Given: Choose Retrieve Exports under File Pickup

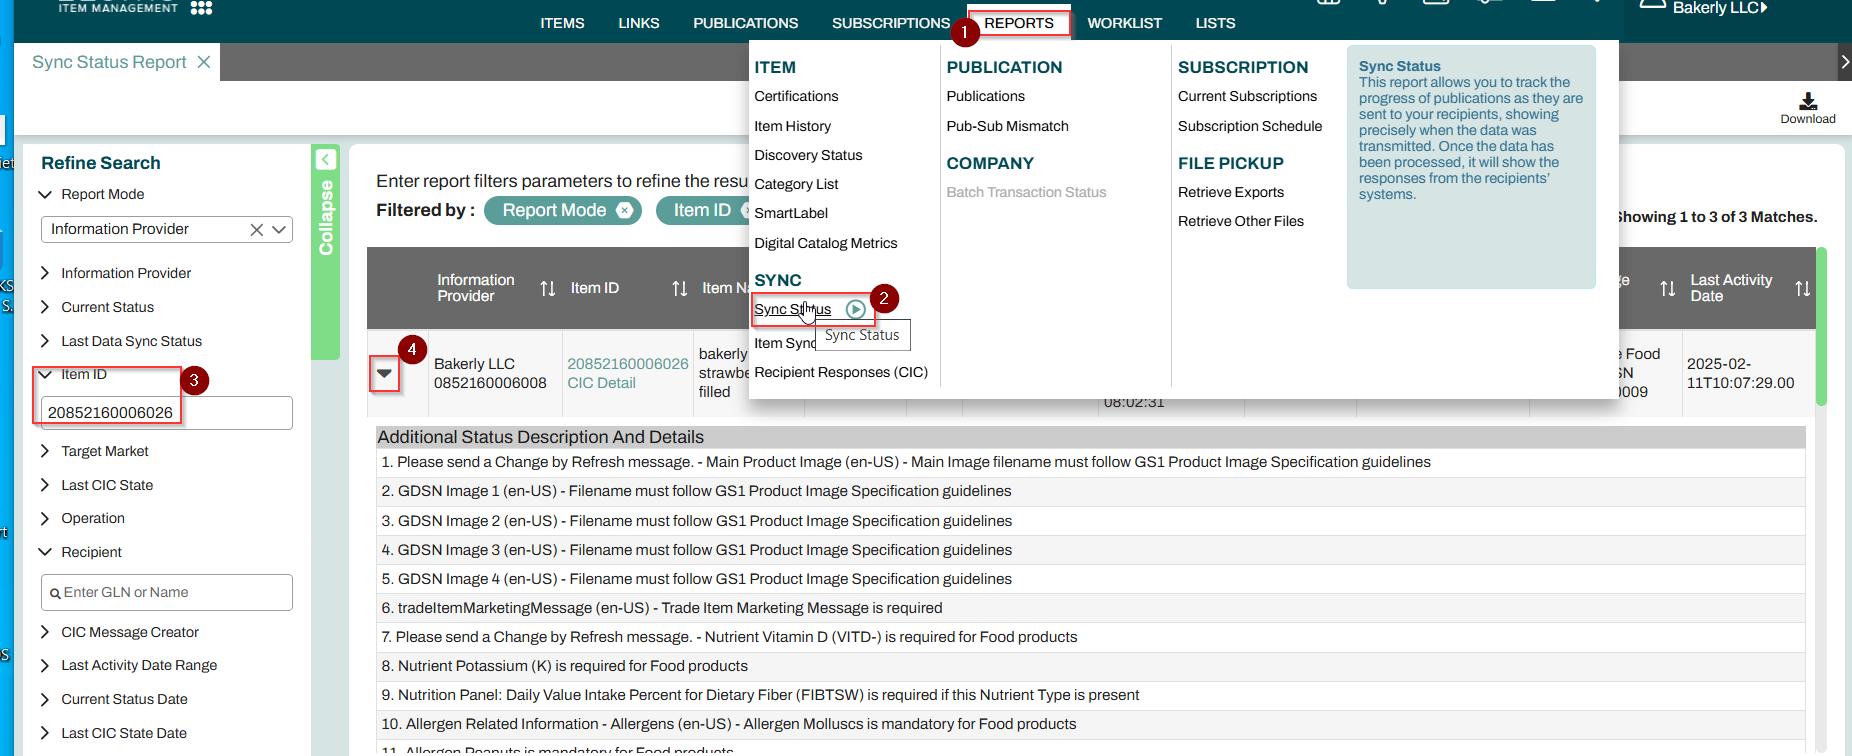Looking at the screenshot, I should coord(1230,192).
